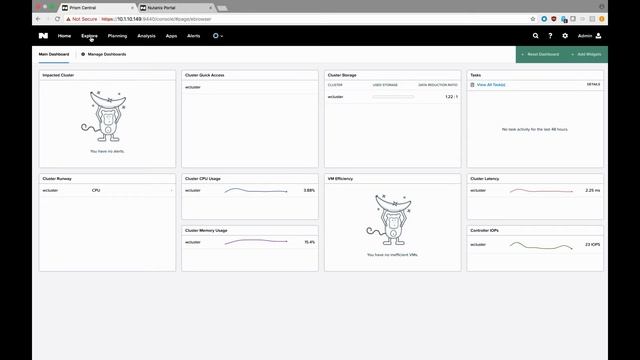The height and width of the screenshot is (360, 640).
Task: Click the Cluster Storage used storage bar
Action: tap(393, 97)
